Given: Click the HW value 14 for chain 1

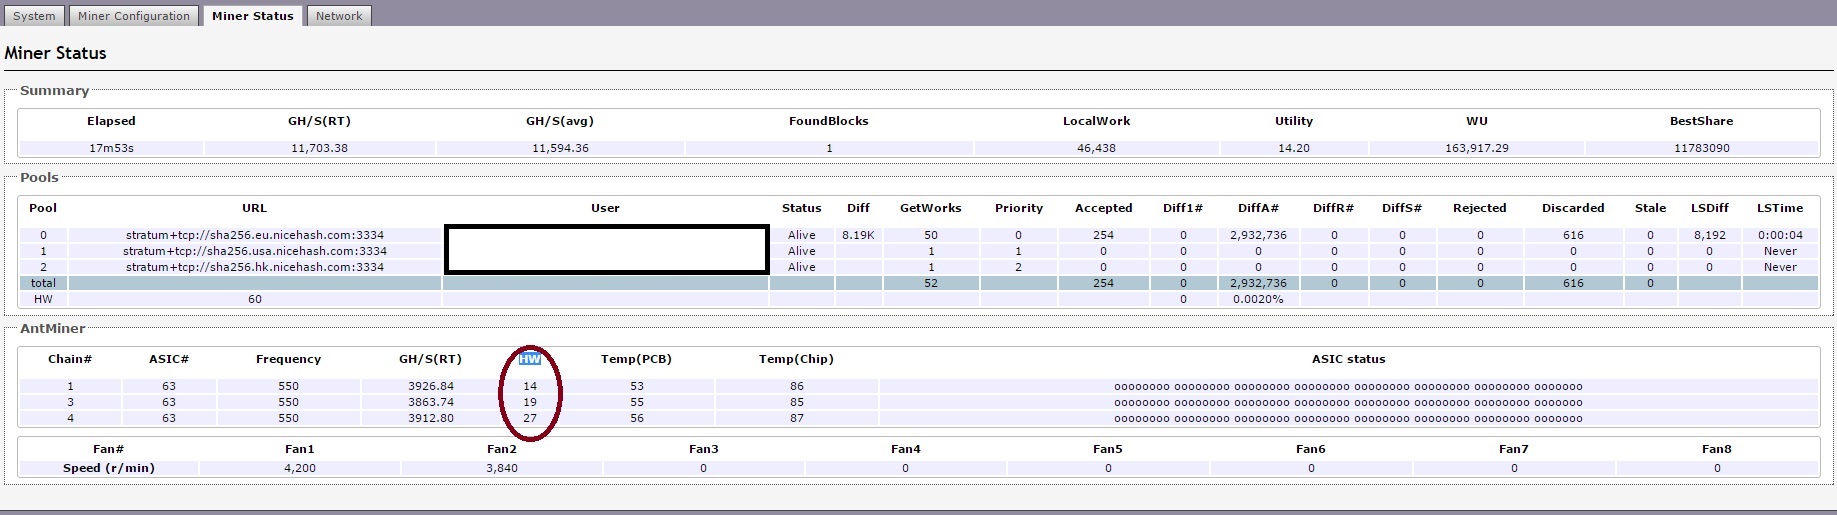Looking at the screenshot, I should pos(530,386).
